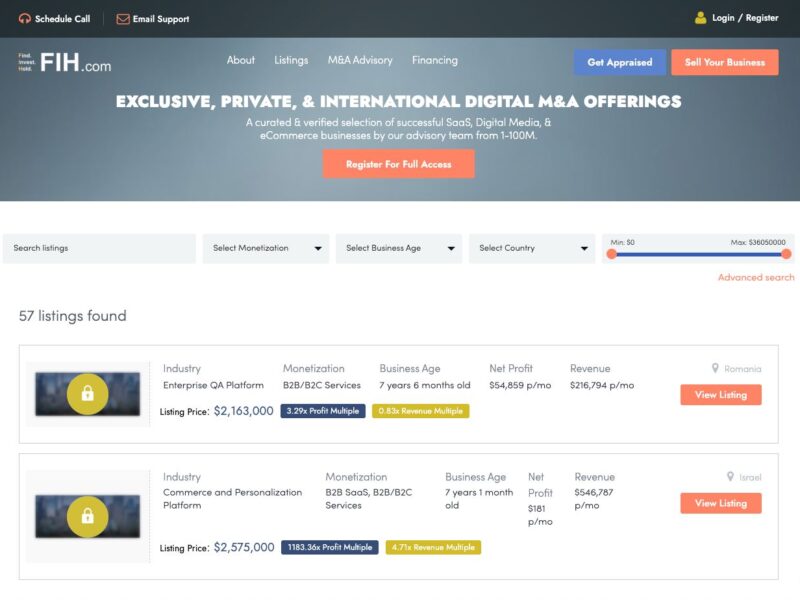Open the About menu item
The height and width of the screenshot is (600, 800).
(241, 60)
